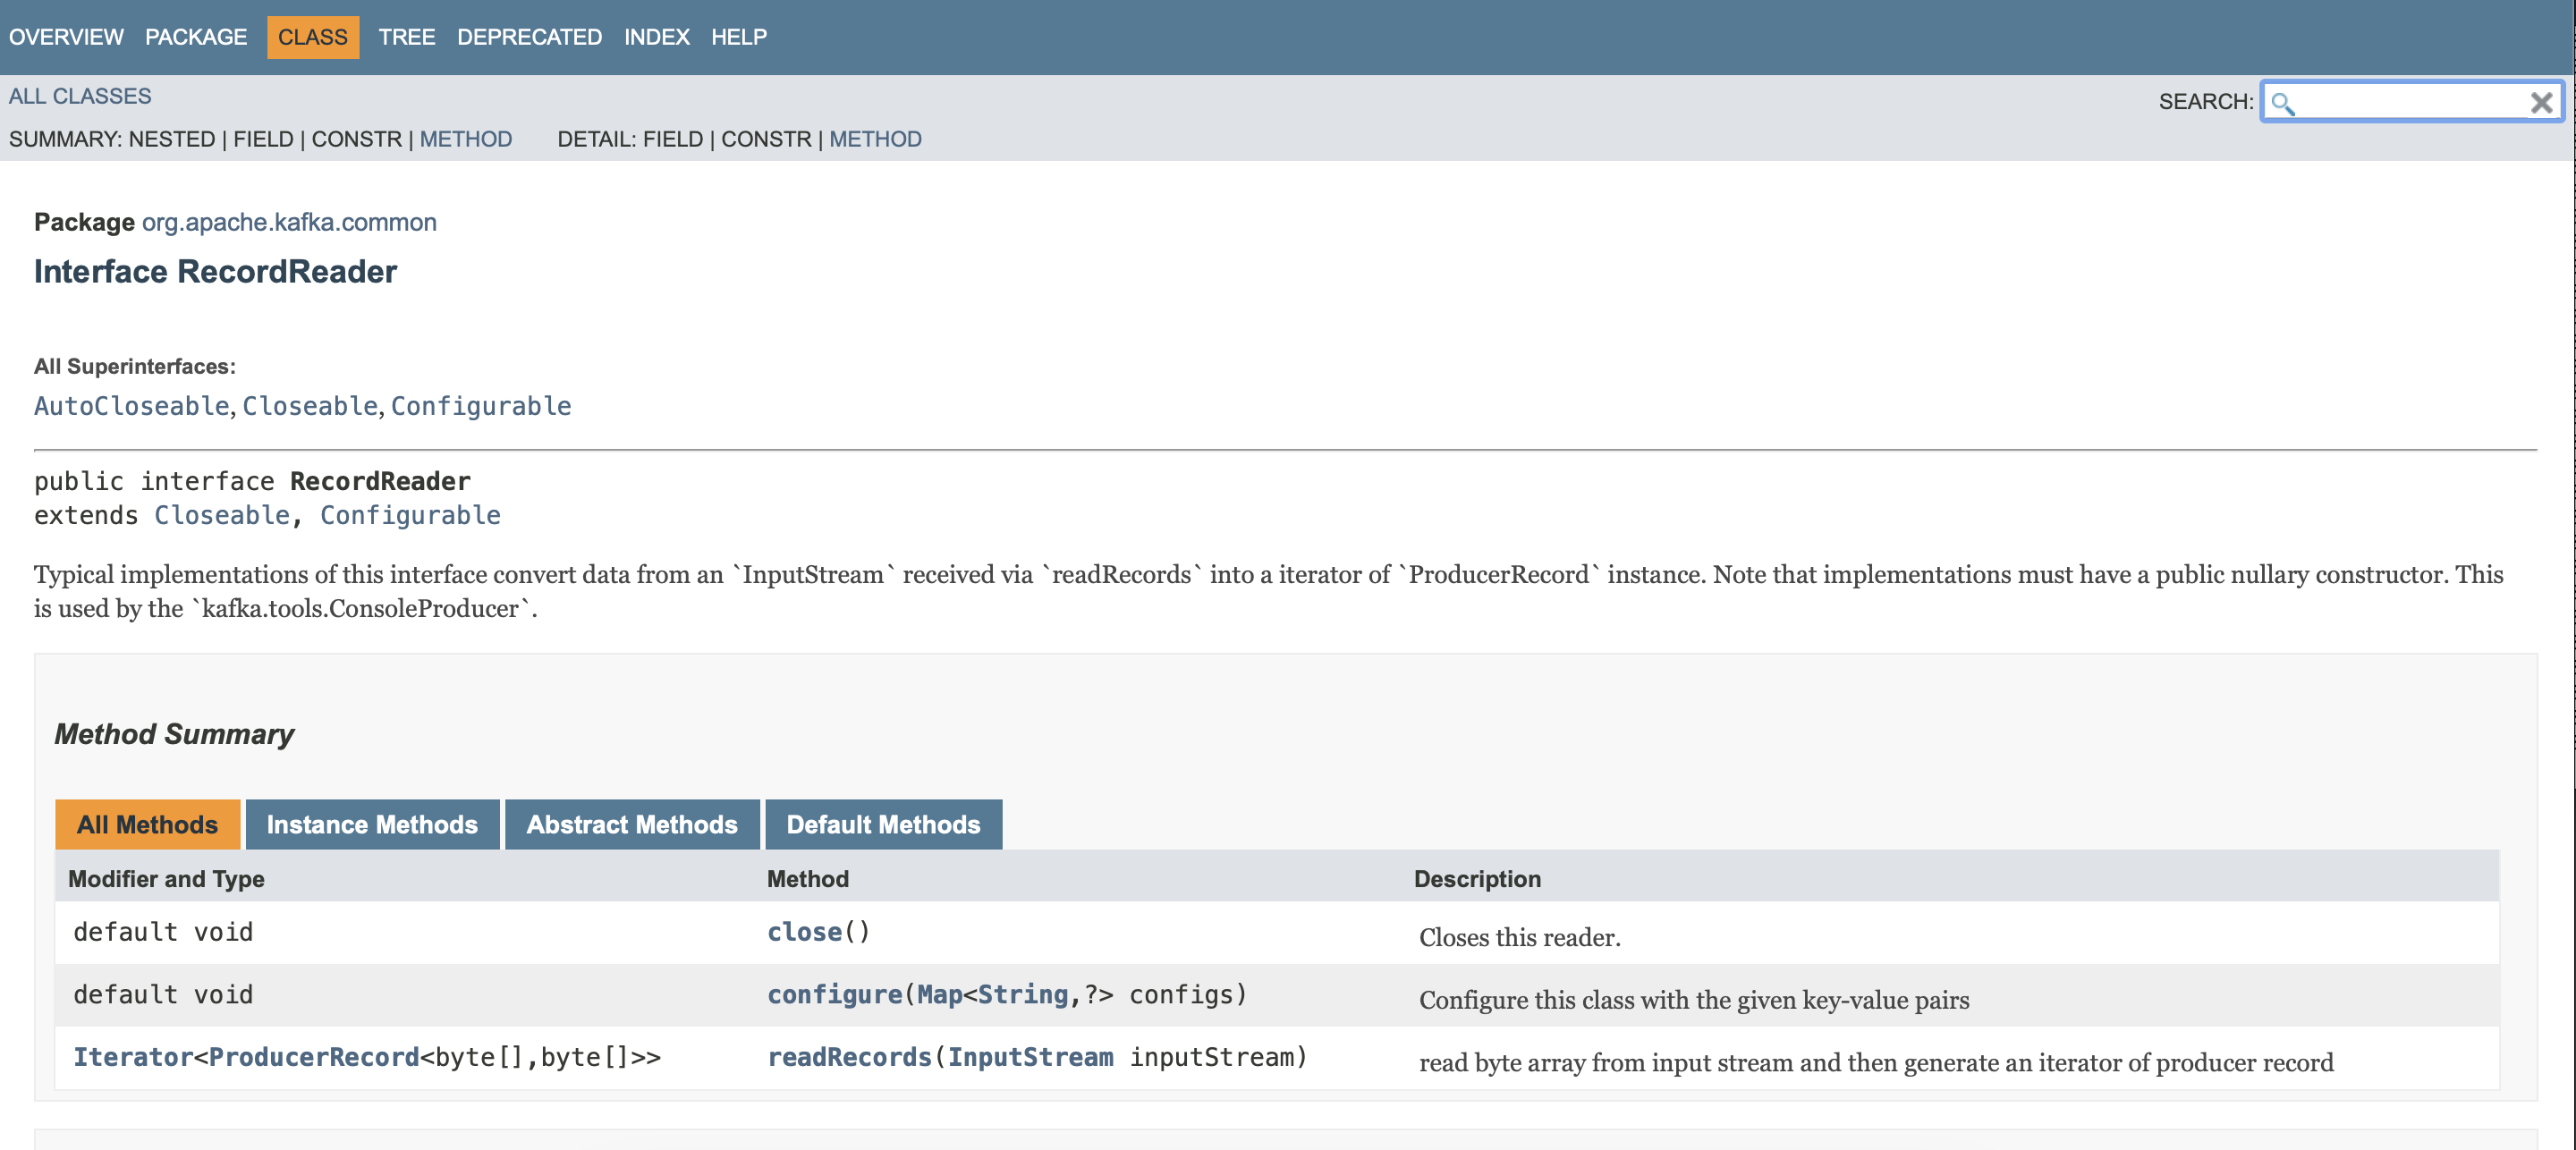Image resolution: width=2576 pixels, height=1150 pixels.
Task: Switch to Instance Methods tab
Action: [x=372, y=824]
